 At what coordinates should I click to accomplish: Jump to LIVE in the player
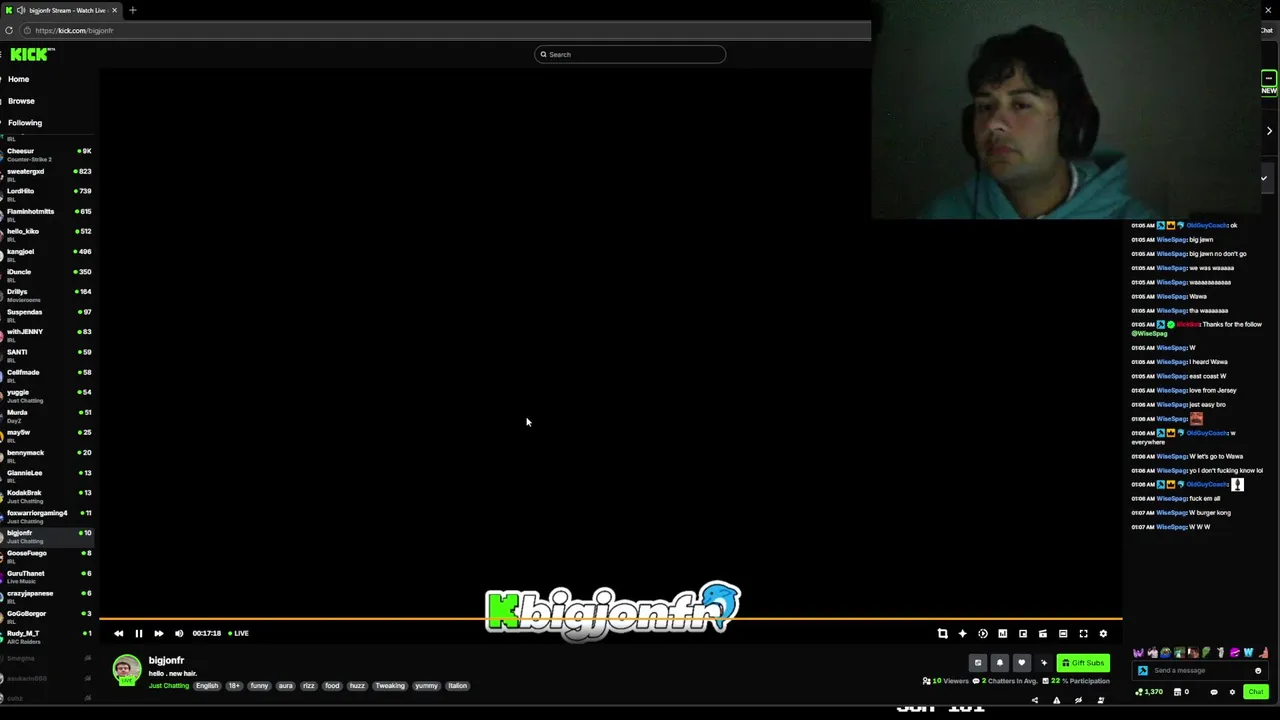click(x=238, y=633)
